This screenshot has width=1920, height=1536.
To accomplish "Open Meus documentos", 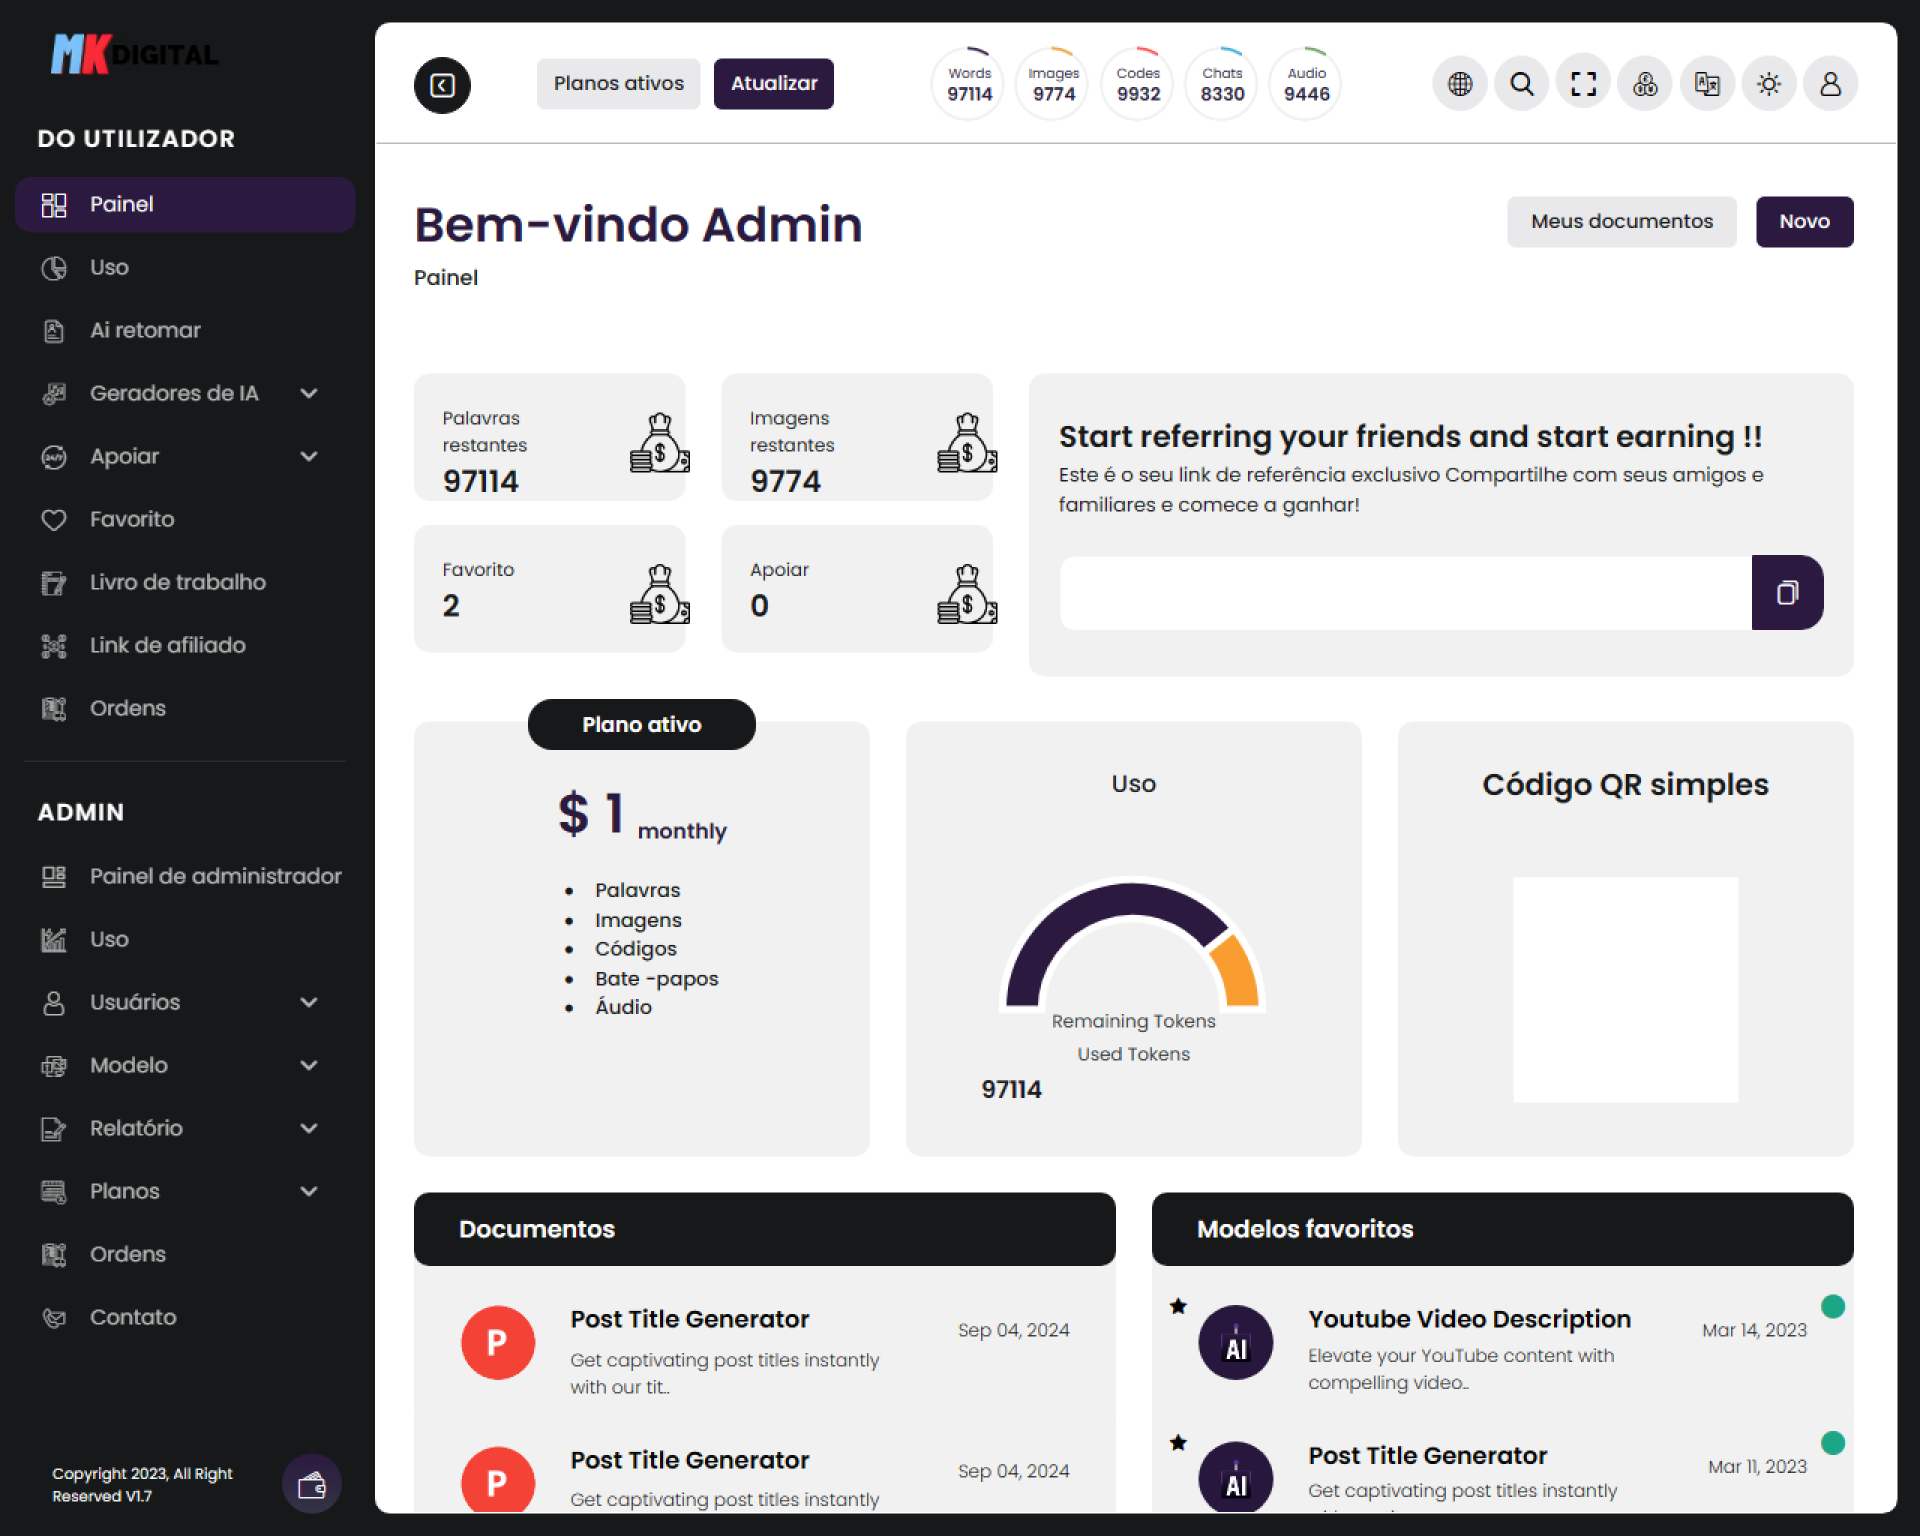I will [x=1621, y=221].
